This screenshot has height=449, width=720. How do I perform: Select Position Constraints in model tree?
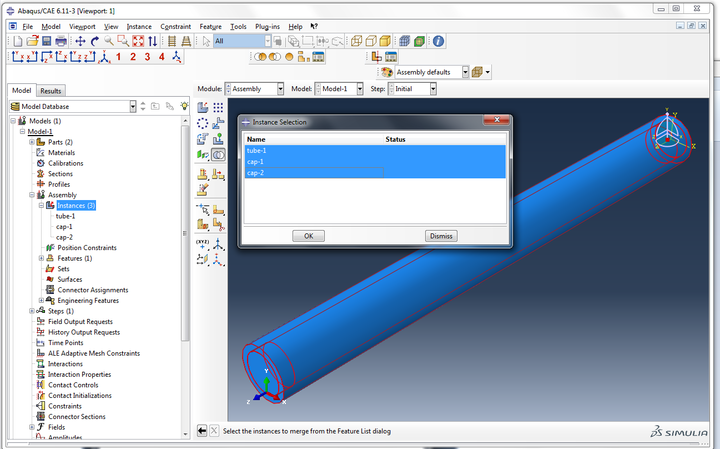[x=87, y=247]
